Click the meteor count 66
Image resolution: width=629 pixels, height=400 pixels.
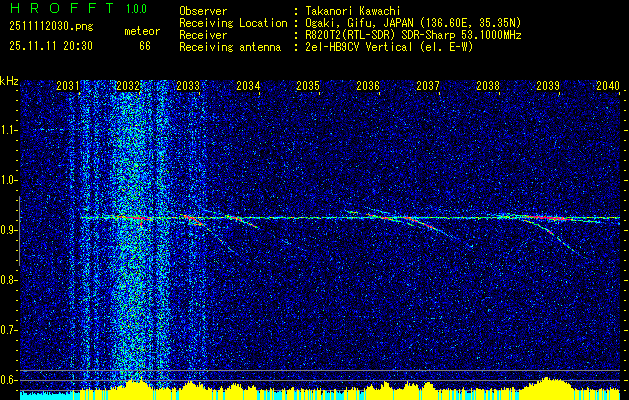(x=145, y=46)
